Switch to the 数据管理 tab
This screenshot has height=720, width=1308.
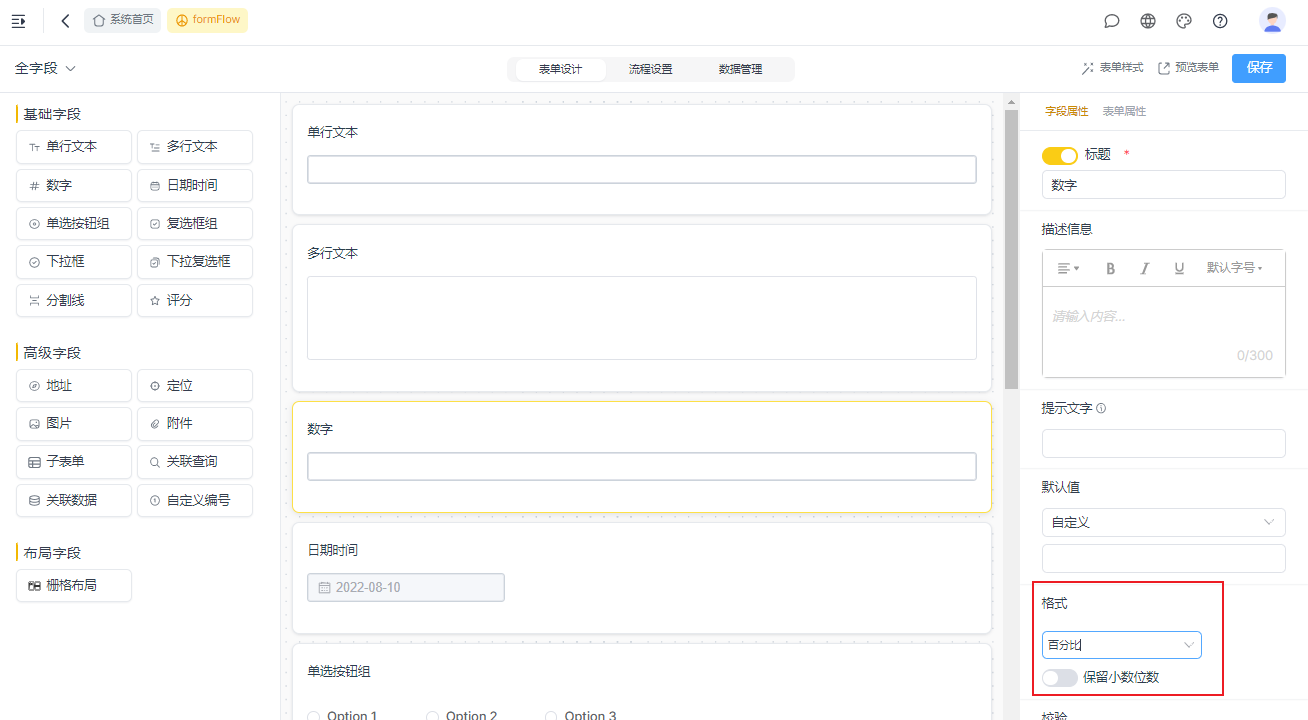pyautogui.click(x=741, y=69)
